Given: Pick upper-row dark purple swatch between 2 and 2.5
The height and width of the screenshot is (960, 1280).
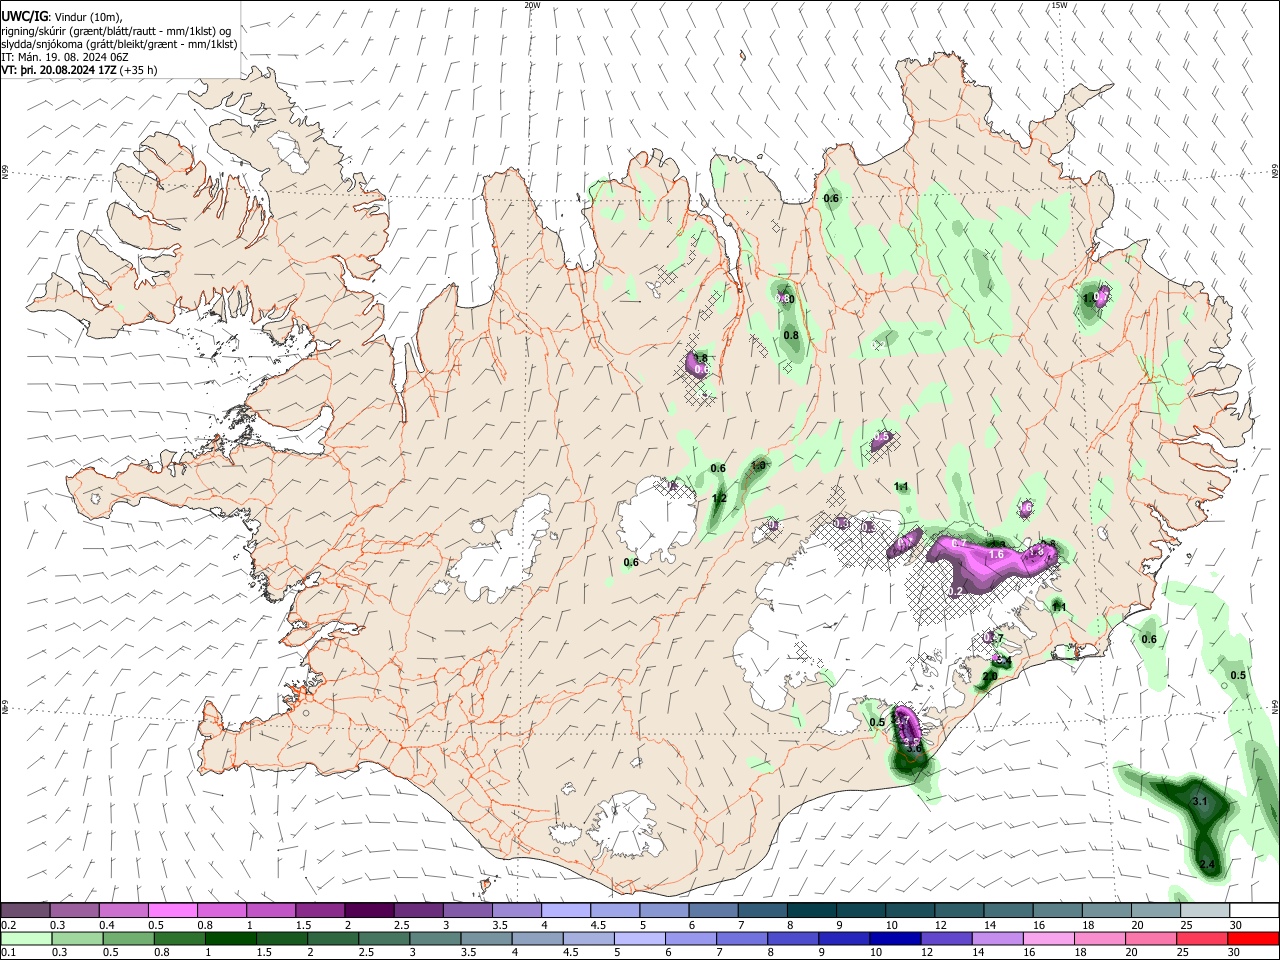Looking at the screenshot, I should coord(369,910).
